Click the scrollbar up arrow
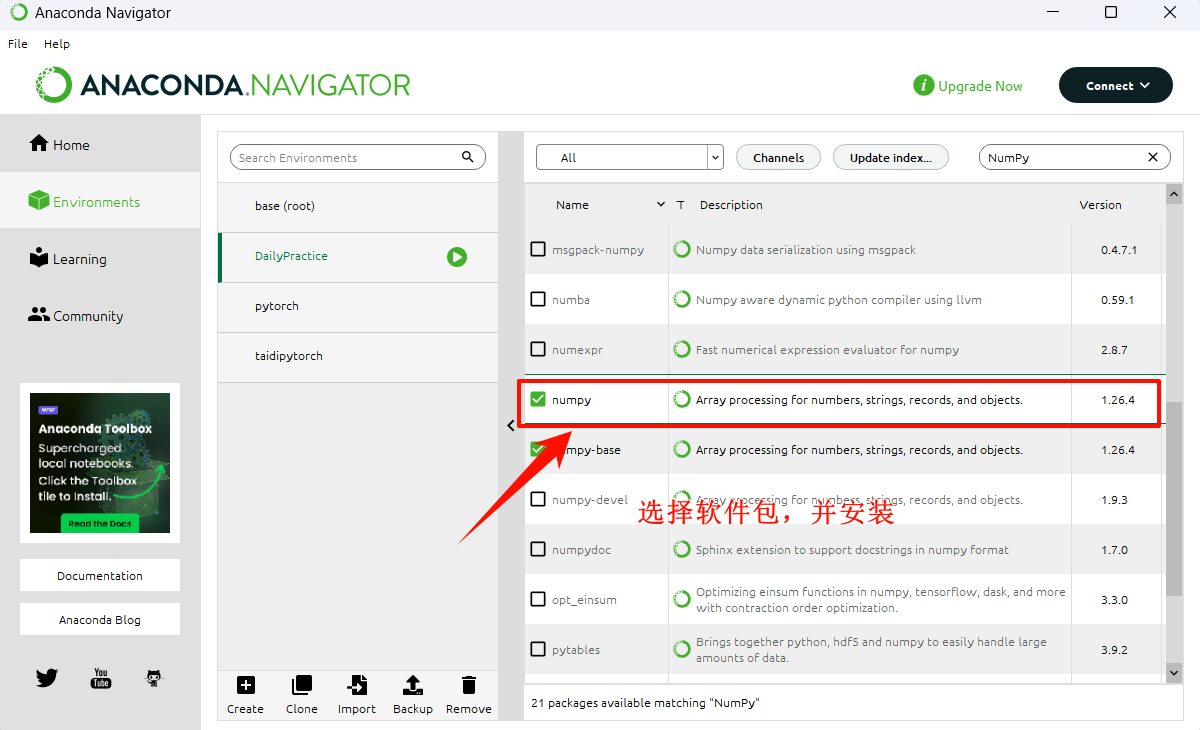Screen dimensions: 1200x730 click(1174, 192)
